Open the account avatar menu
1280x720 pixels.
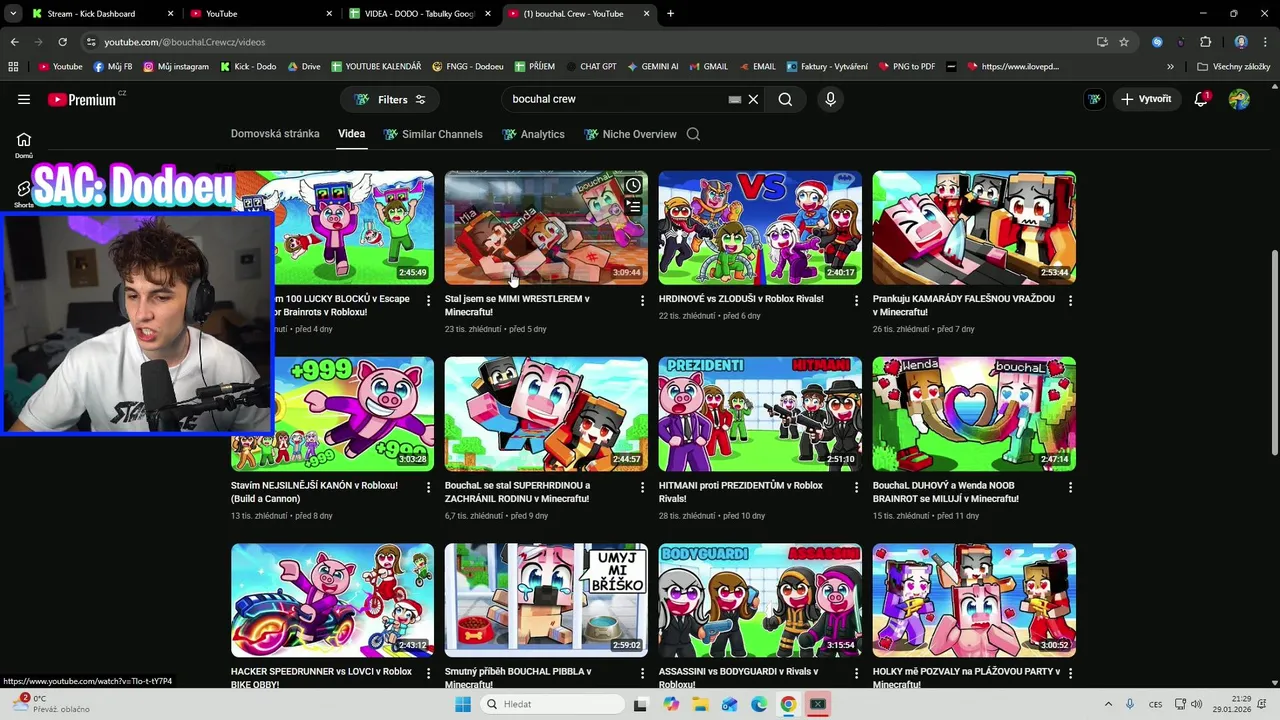click(1239, 99)
